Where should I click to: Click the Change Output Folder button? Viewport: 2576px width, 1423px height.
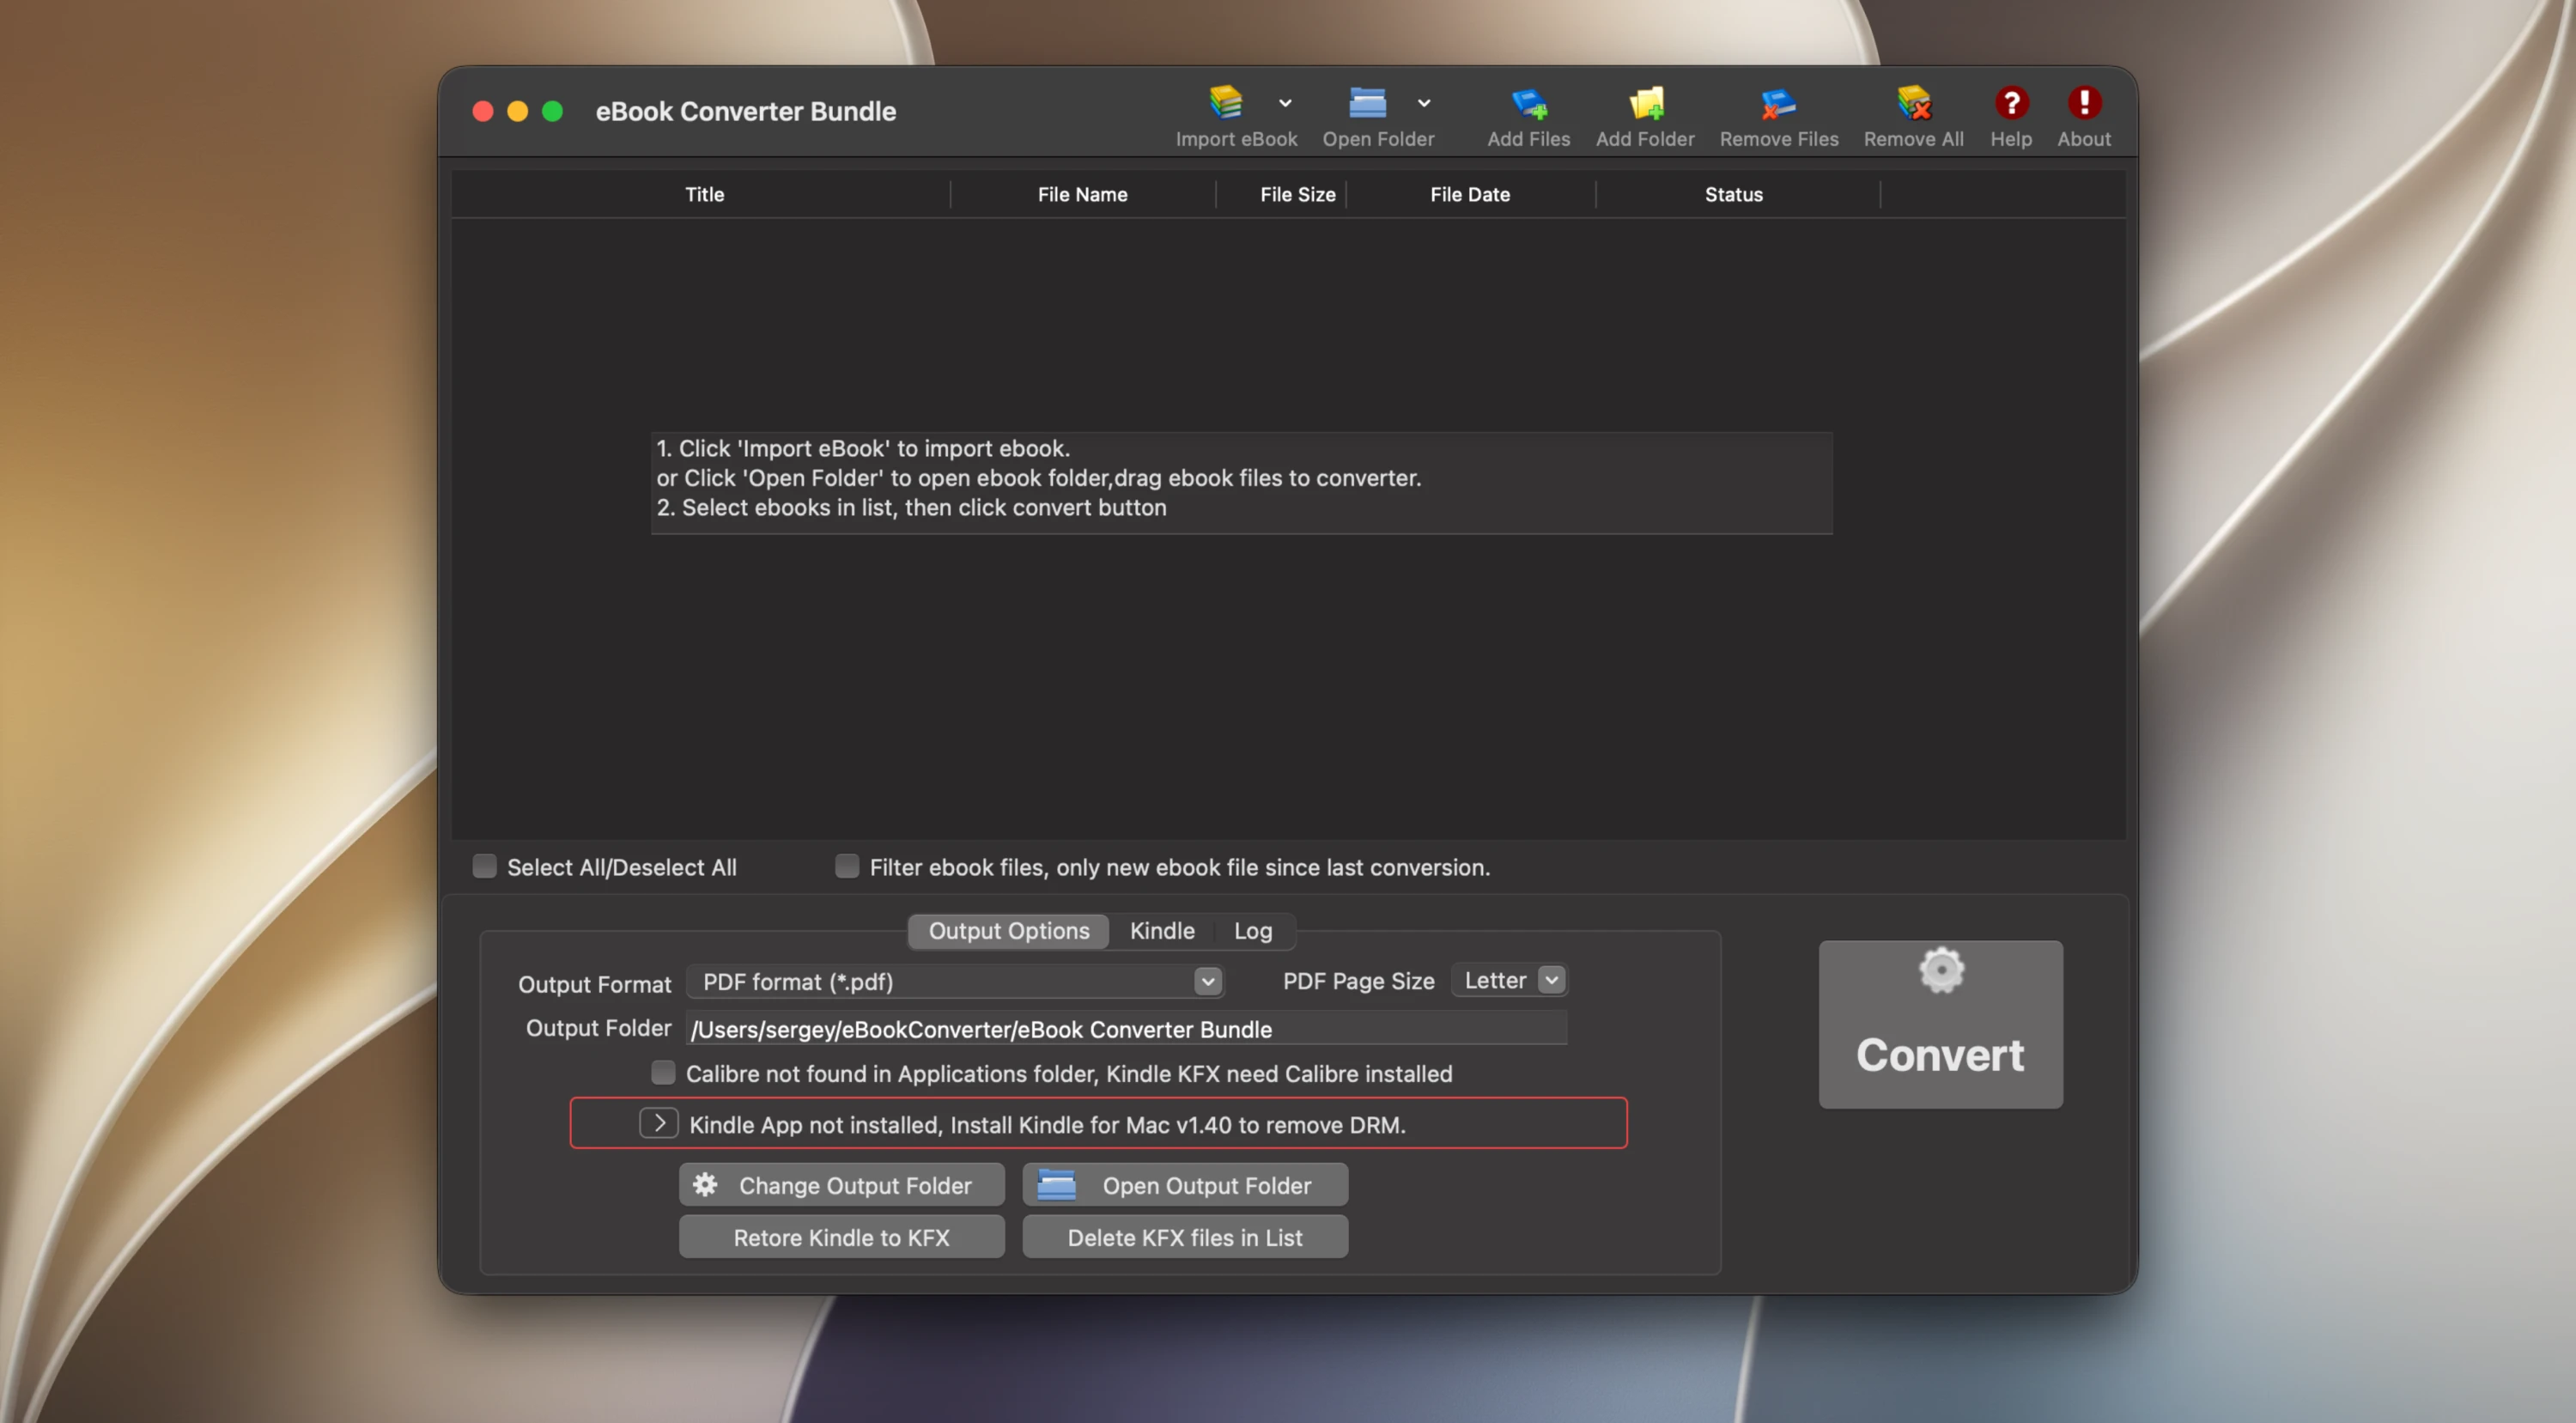click(841, 1185)
